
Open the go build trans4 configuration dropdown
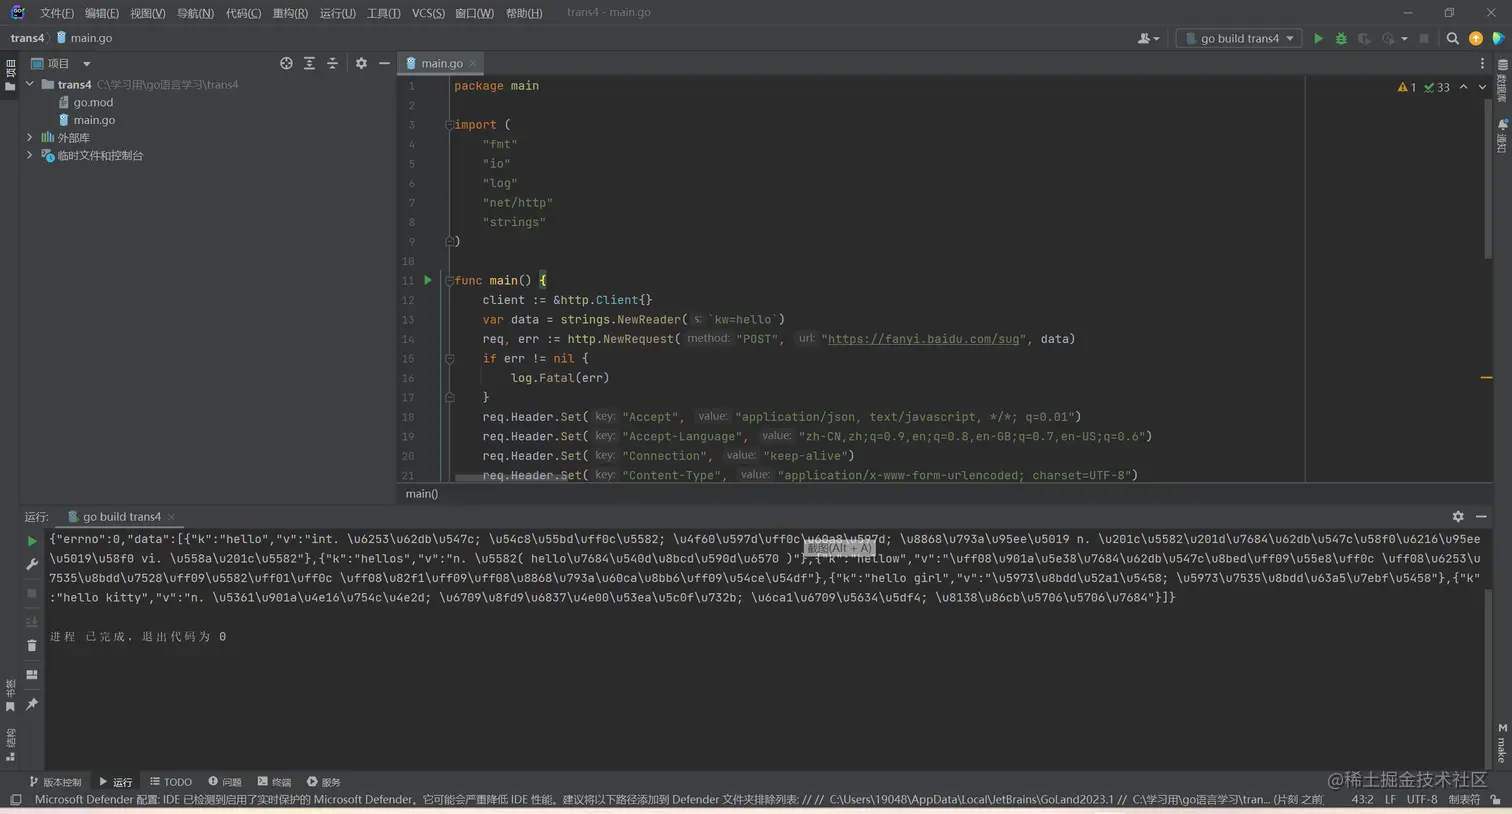click(x=1240, y=38)
